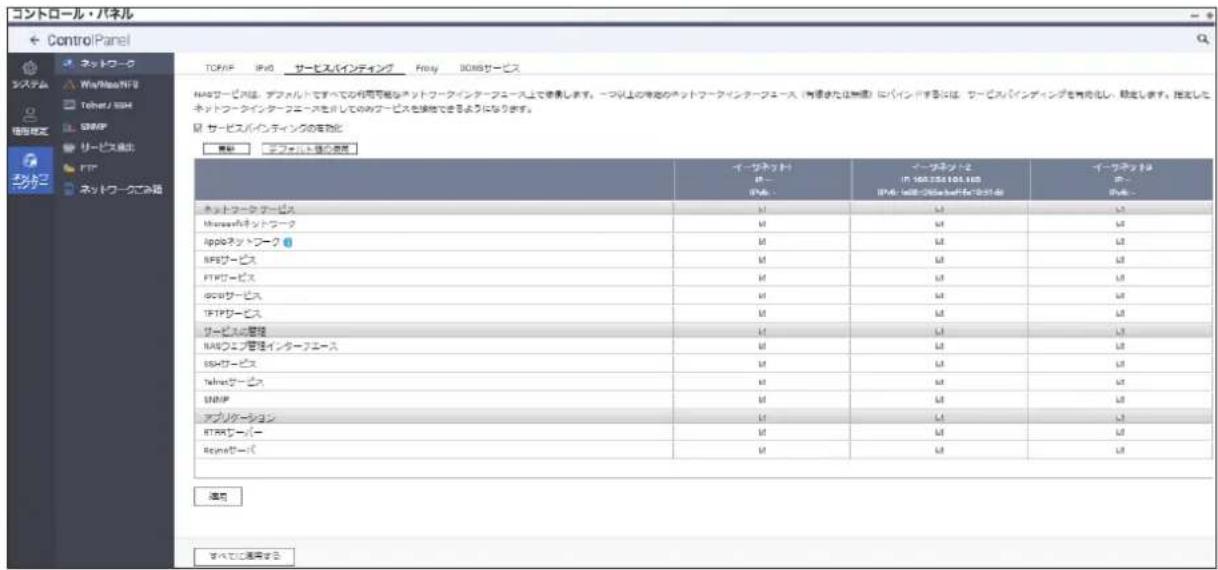Select the サービスバインディング tab

(x=345, y=66)
